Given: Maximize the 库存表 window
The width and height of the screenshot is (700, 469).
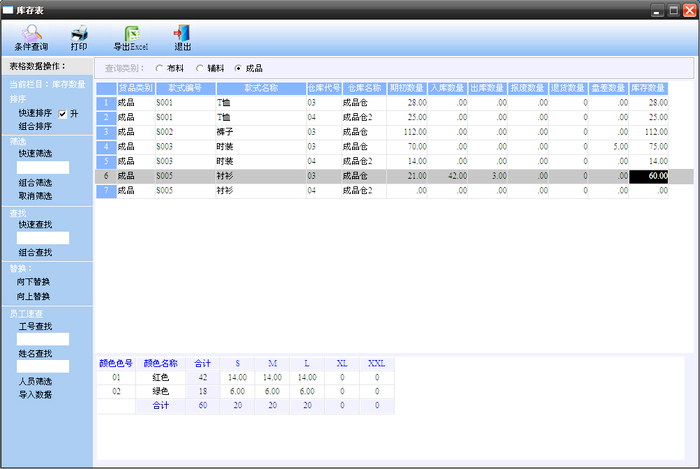Looking at the screenshot, I should point(673,9).
